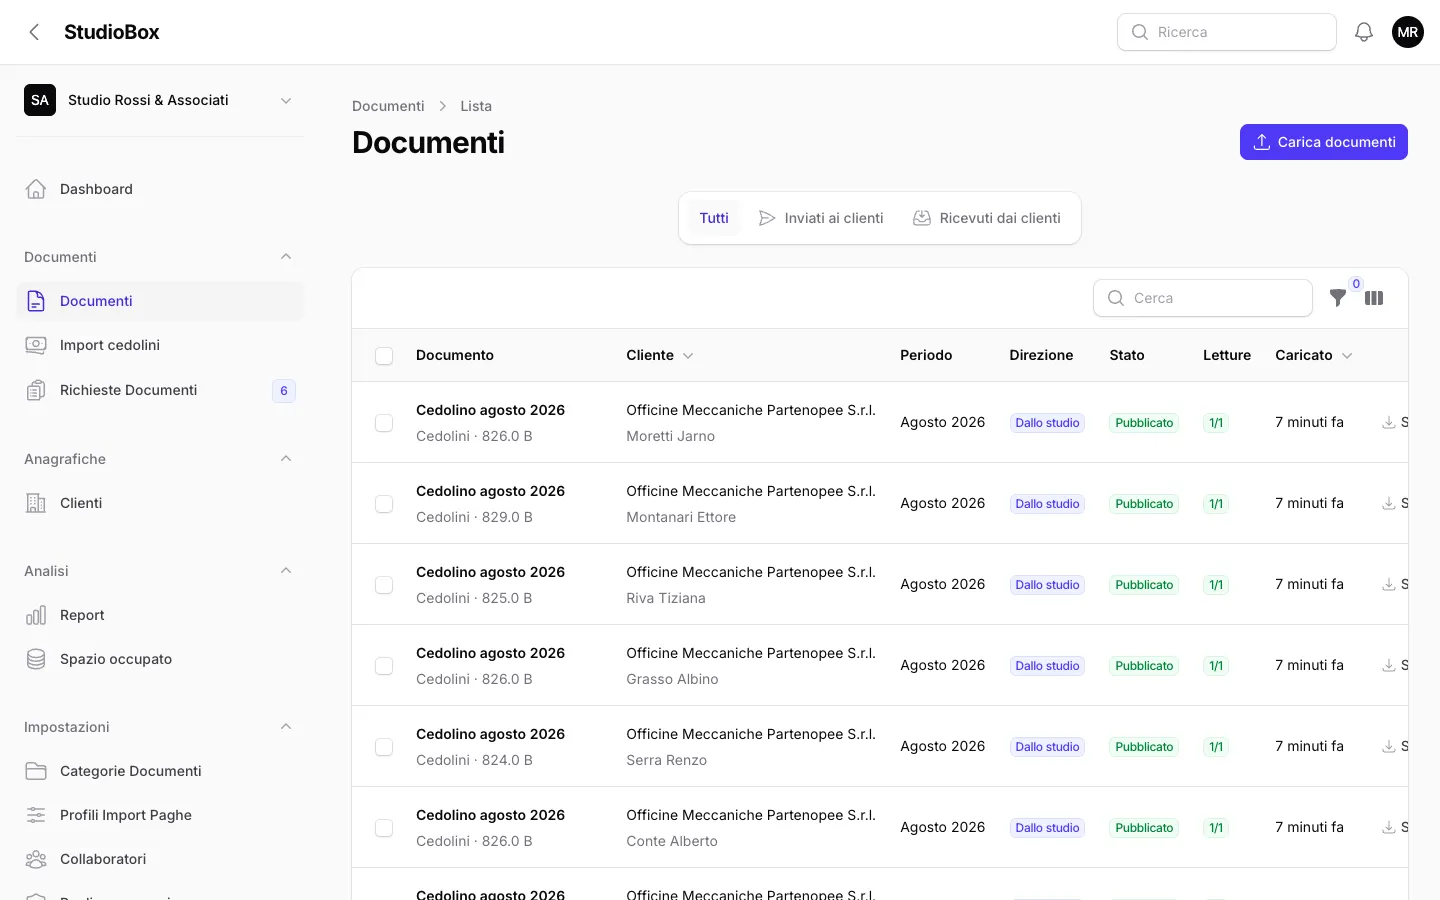
Task: Collapse the Documenti sidebar section
Action: 286,257
